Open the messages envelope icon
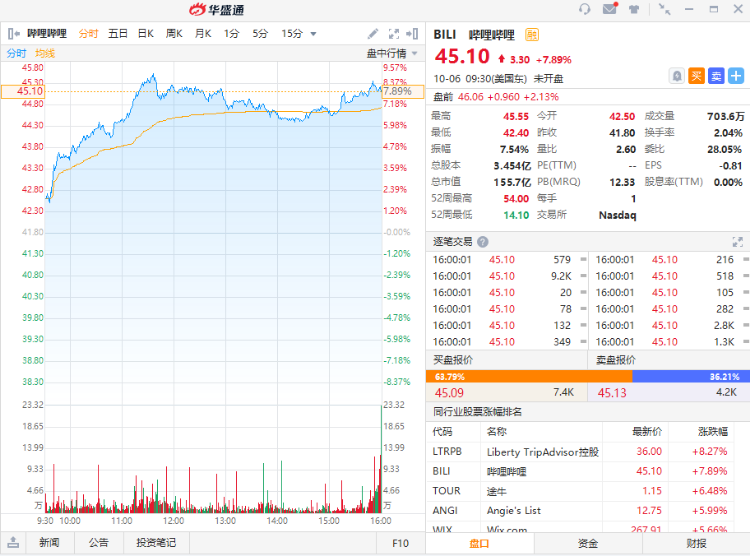 610,9
